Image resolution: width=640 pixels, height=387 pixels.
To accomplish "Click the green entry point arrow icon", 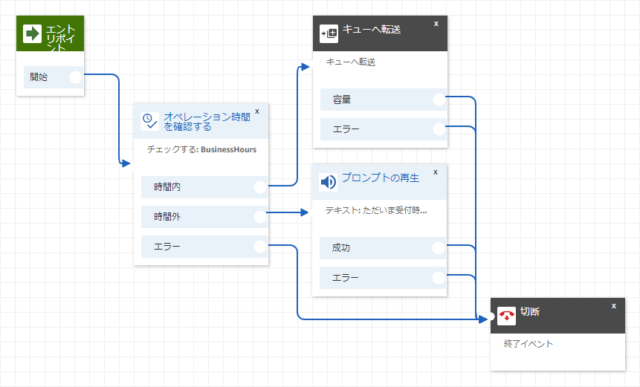I will point(32,33).
